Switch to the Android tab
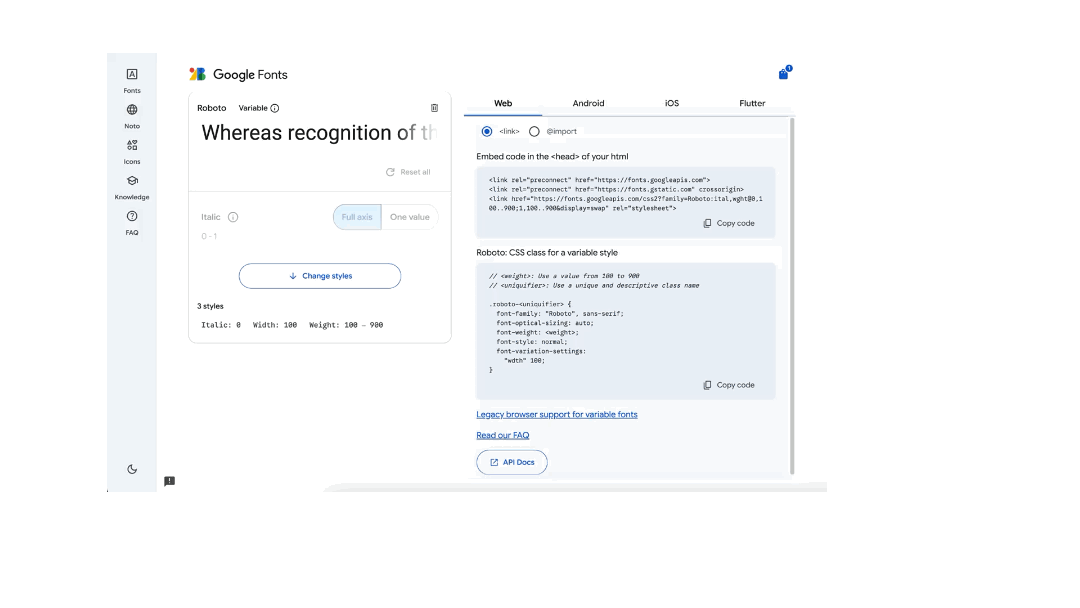Screen dimensions: 1080x608 588,103
